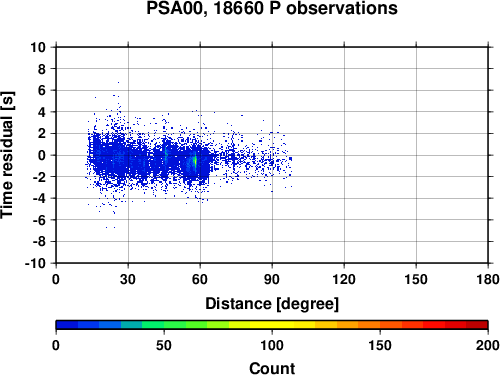The width and height of the screenshot is (500, 375).
Task: Click y-axis tick label '4'
Action: click(42, 112)
